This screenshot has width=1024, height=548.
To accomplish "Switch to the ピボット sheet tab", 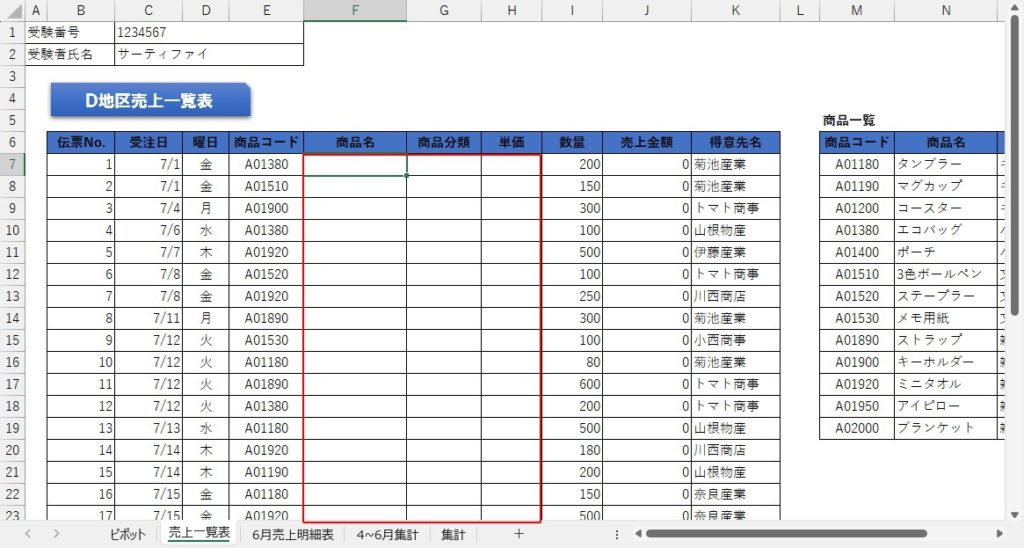I will pyautogui.click(x=128, y=534).
